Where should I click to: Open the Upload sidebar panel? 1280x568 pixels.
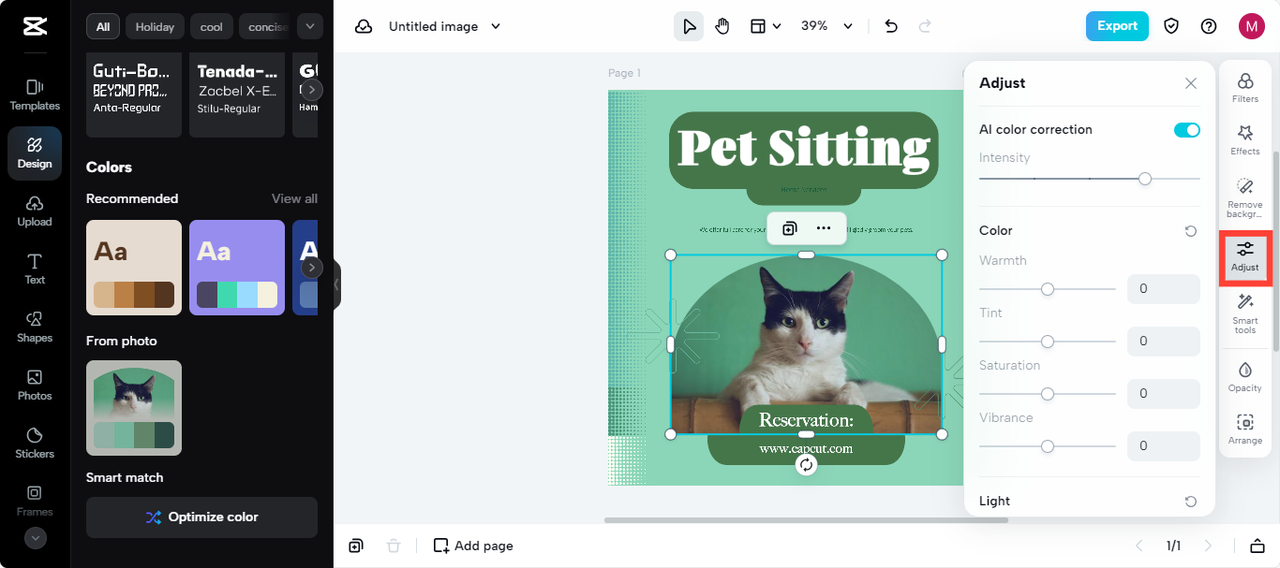35,211
